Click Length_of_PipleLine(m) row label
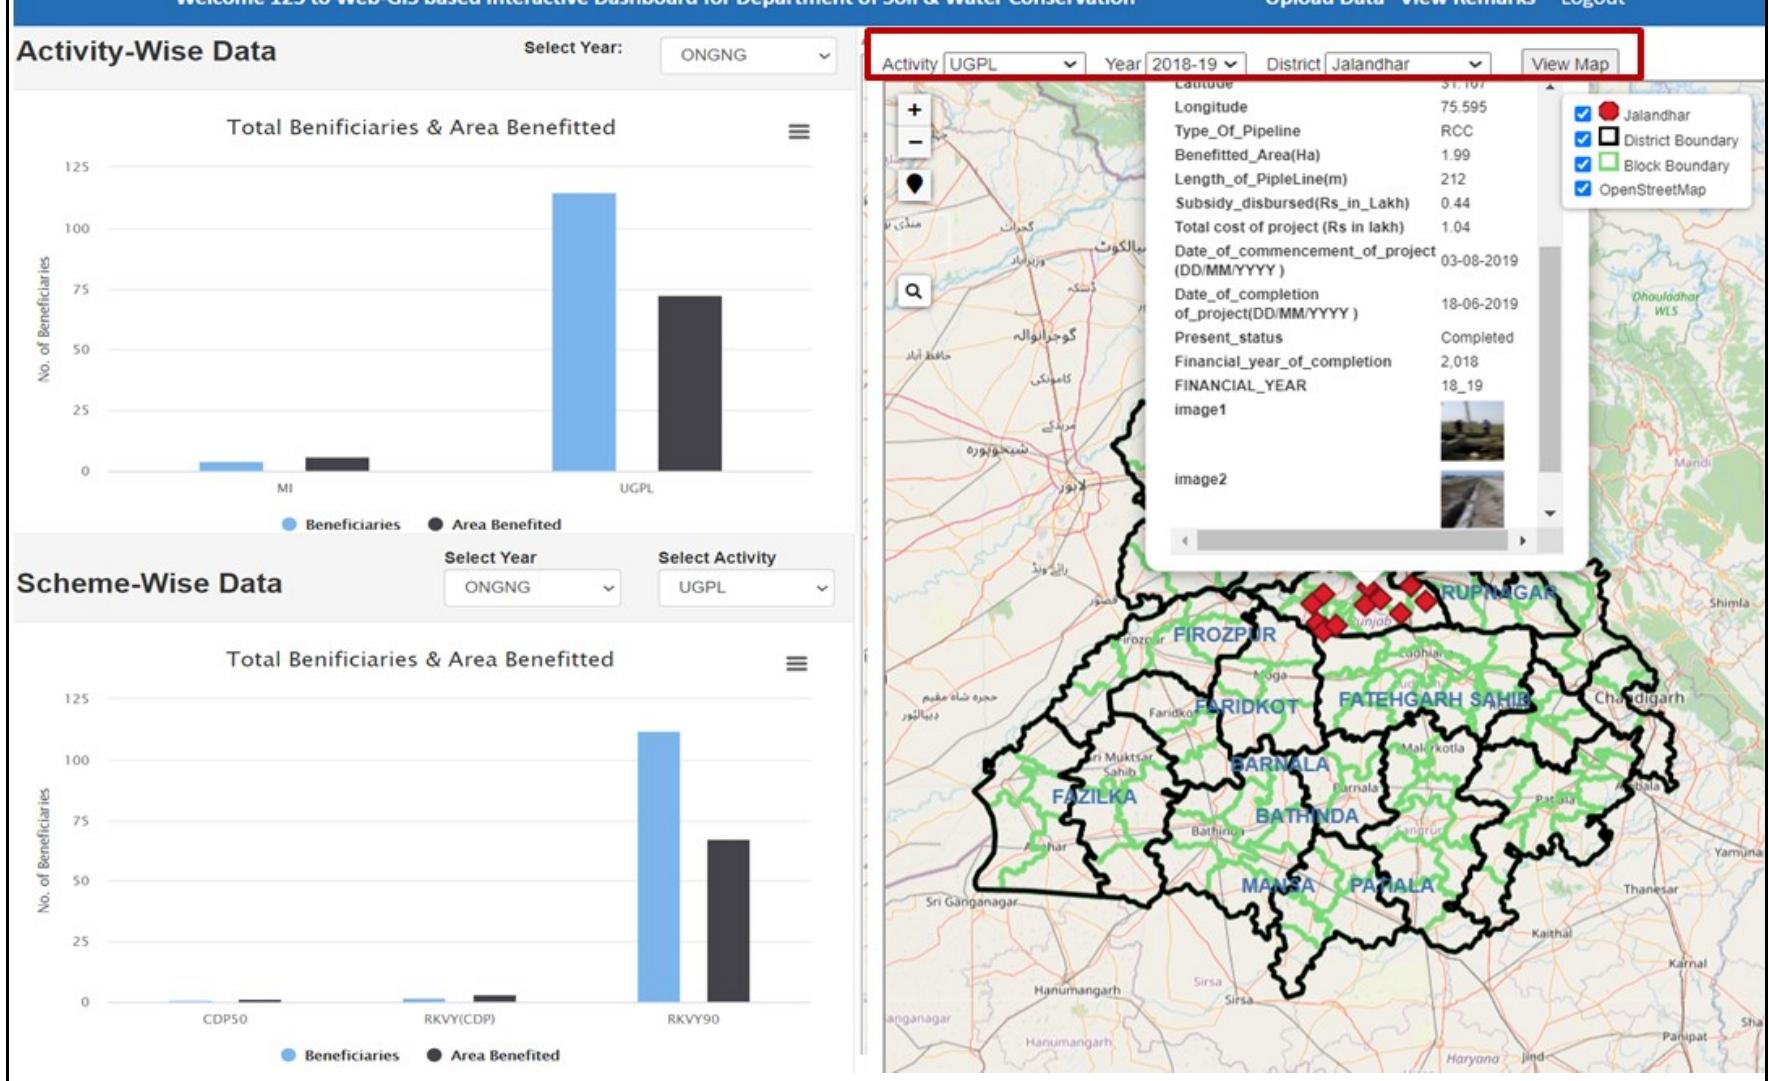This screenshot has height=1081, width=1769. pyautogui.click(x=1260, y=179)
